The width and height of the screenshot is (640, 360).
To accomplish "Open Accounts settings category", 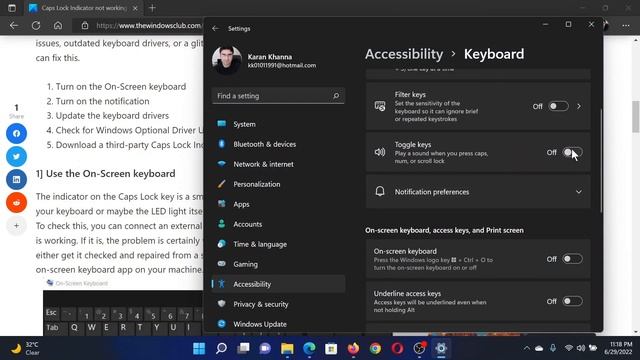I will [x=278, y=224].
